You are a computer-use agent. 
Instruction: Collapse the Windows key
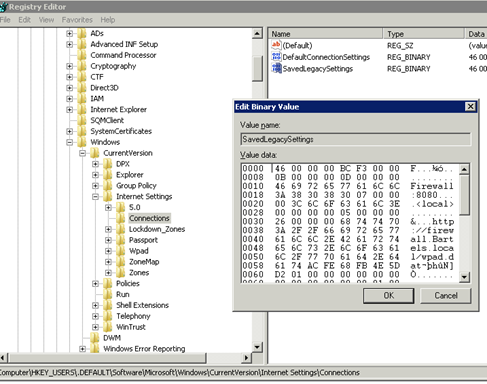[x=69, y=142]
